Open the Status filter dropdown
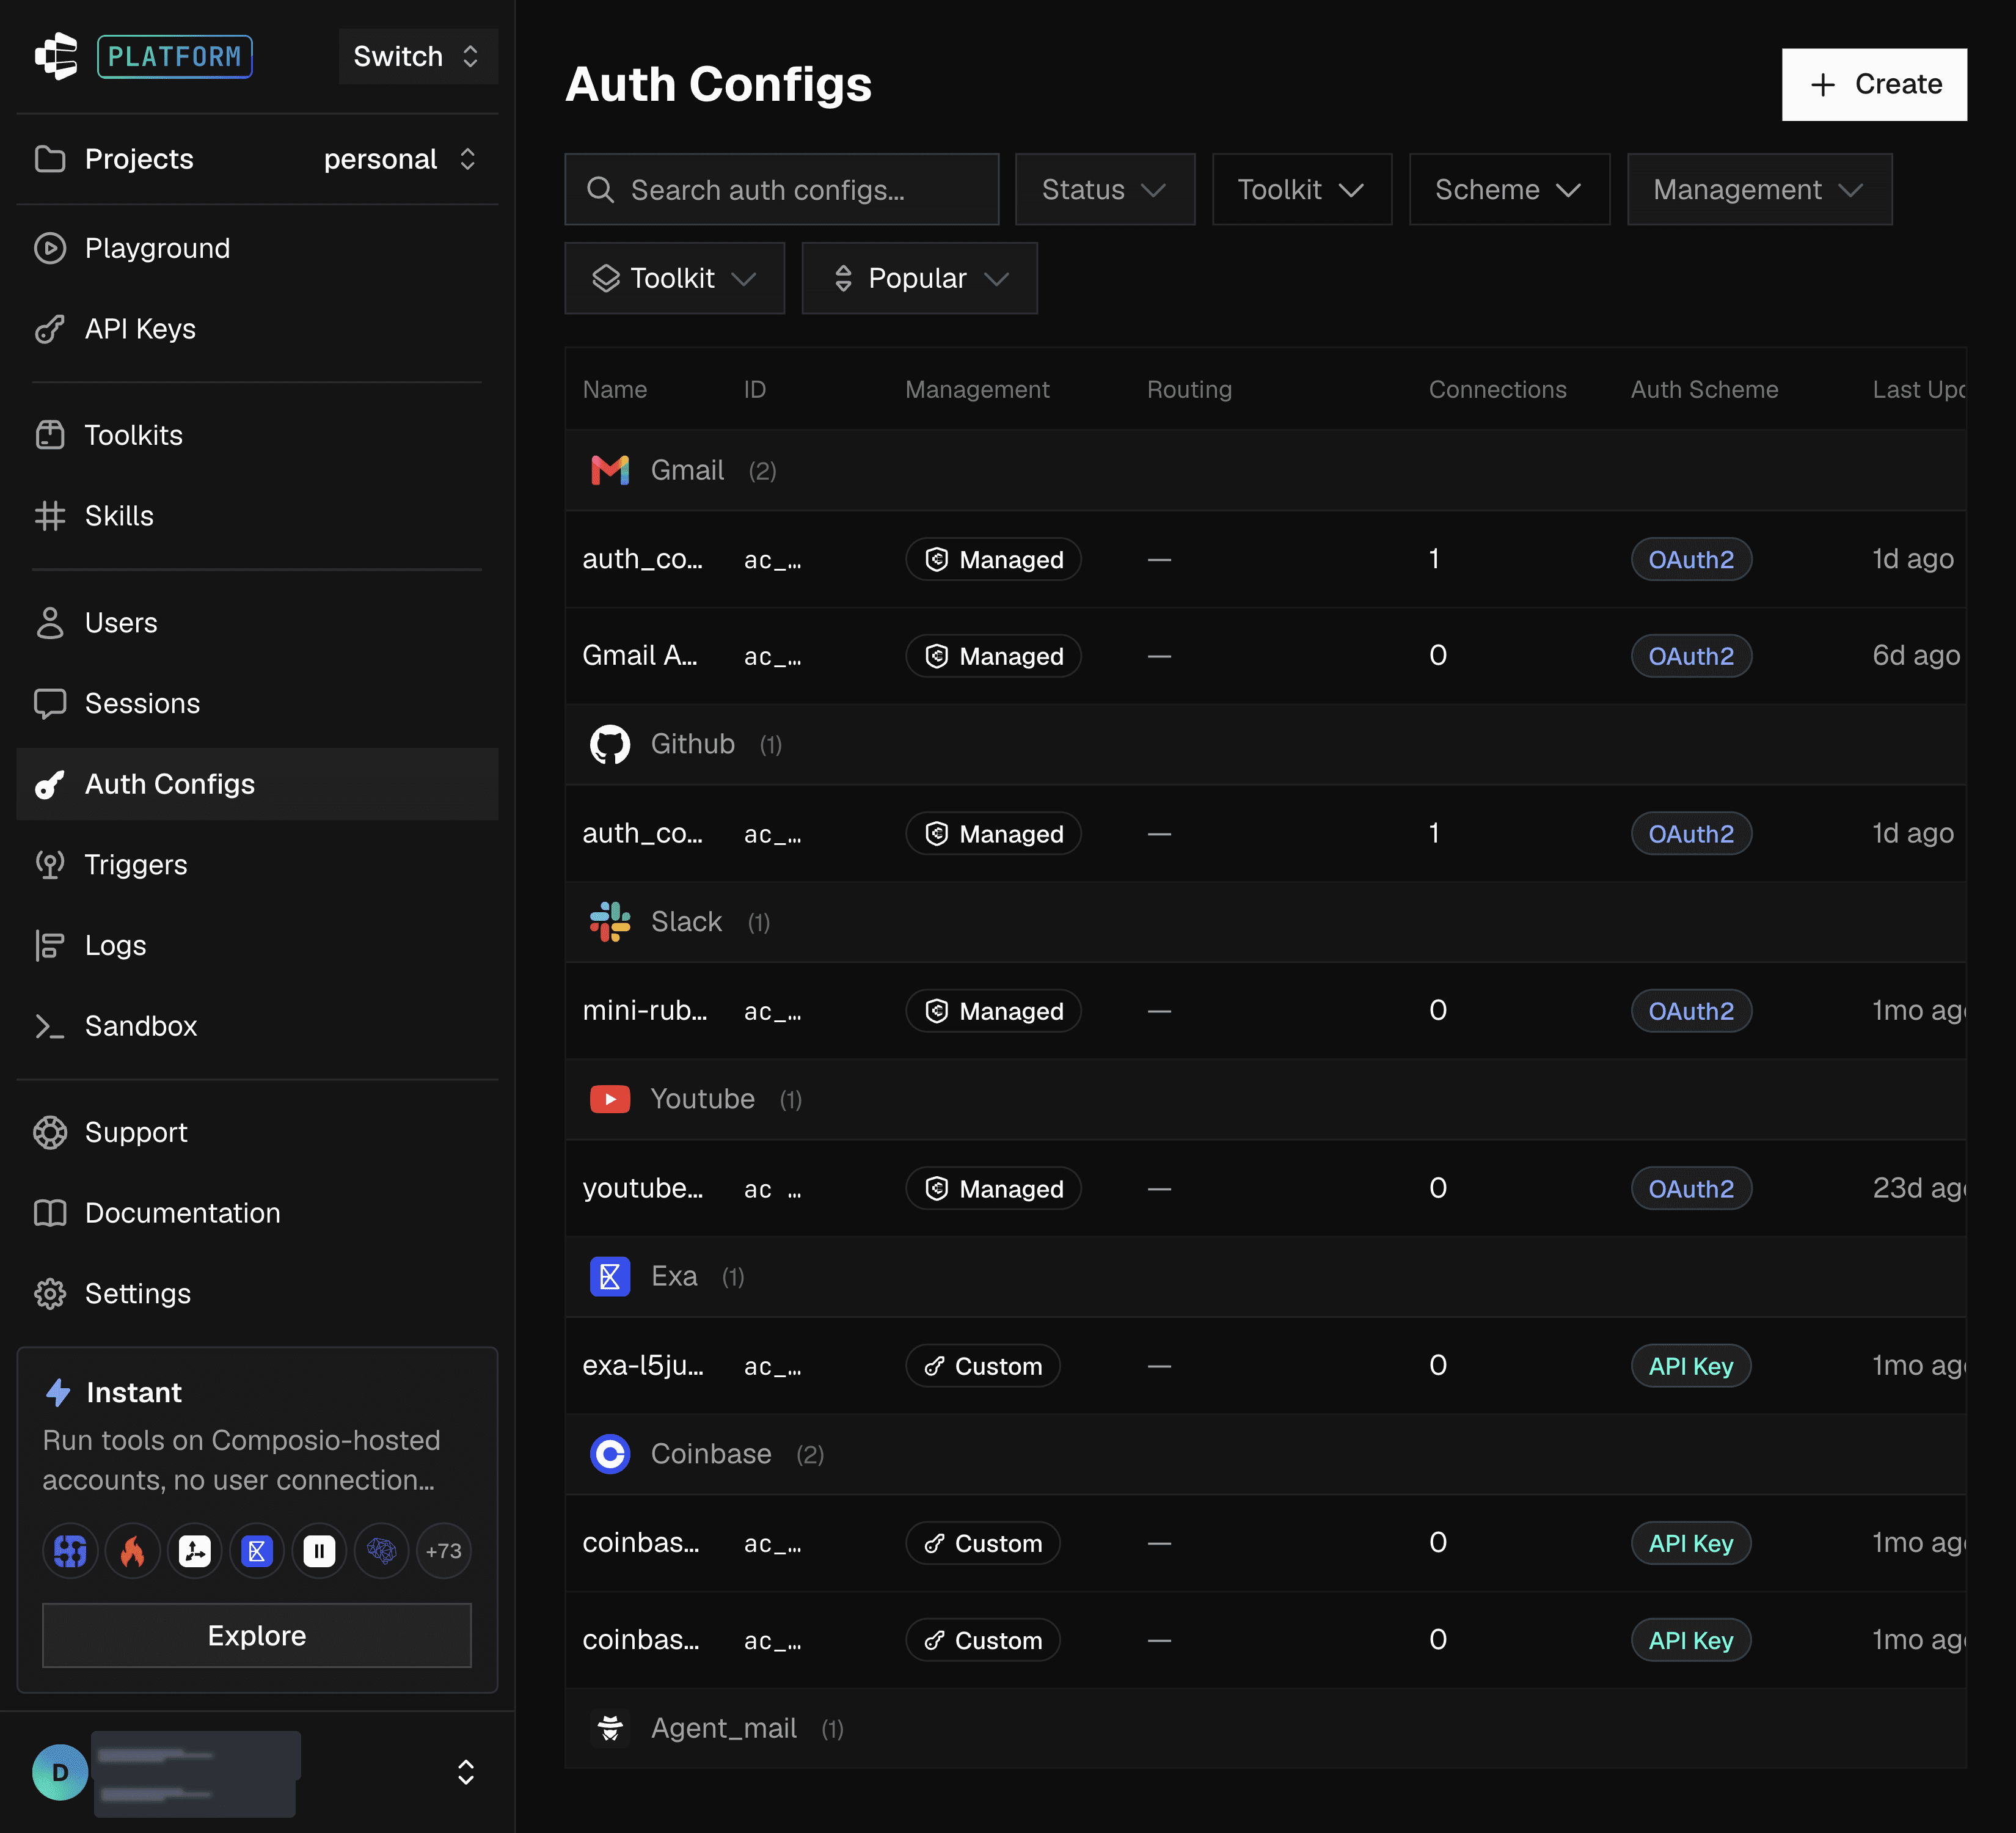Image resolution: width=2016 pixels, height=1833 pixels. coord(1105,190)
